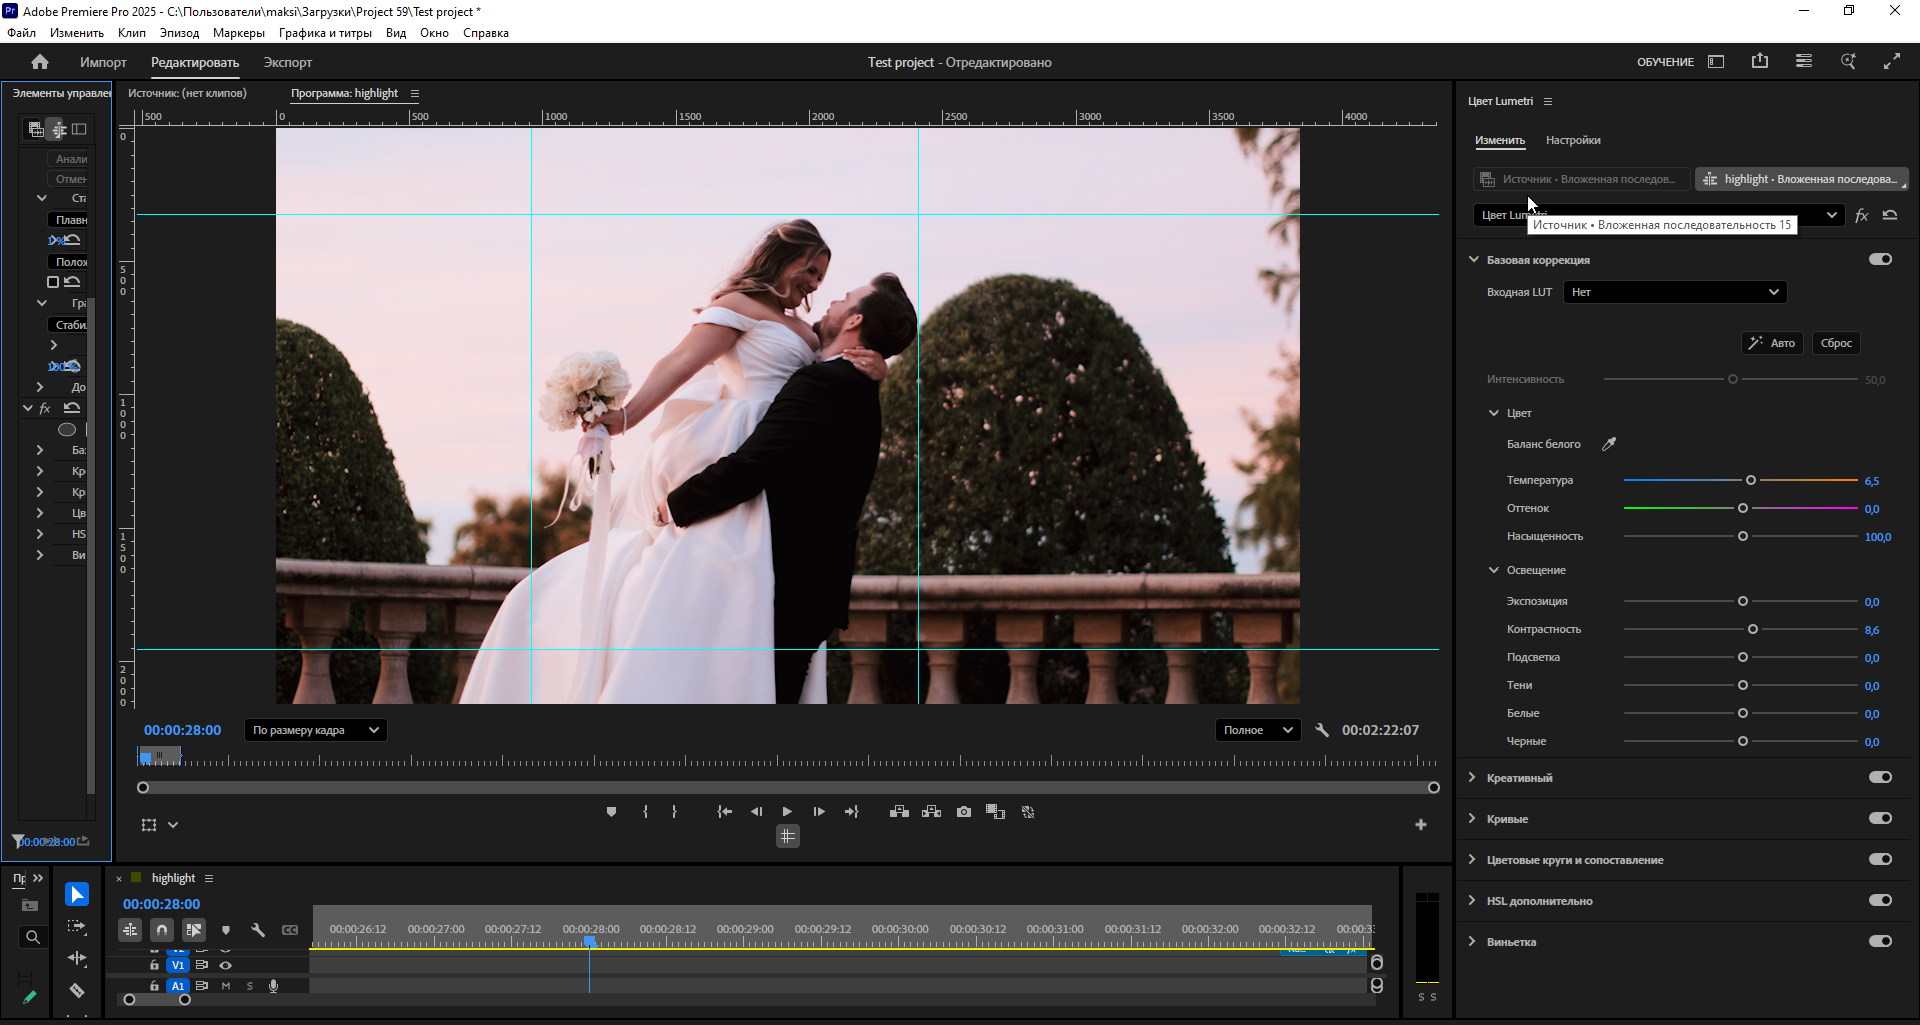
Task: Click the Температура slider handle
Action: (x=1751, y=480)
